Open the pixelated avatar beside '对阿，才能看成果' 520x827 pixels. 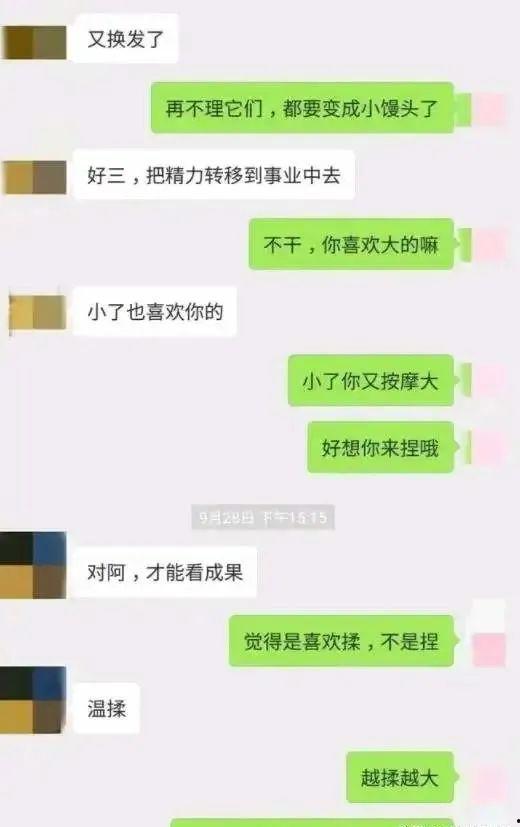pos(33,565)
